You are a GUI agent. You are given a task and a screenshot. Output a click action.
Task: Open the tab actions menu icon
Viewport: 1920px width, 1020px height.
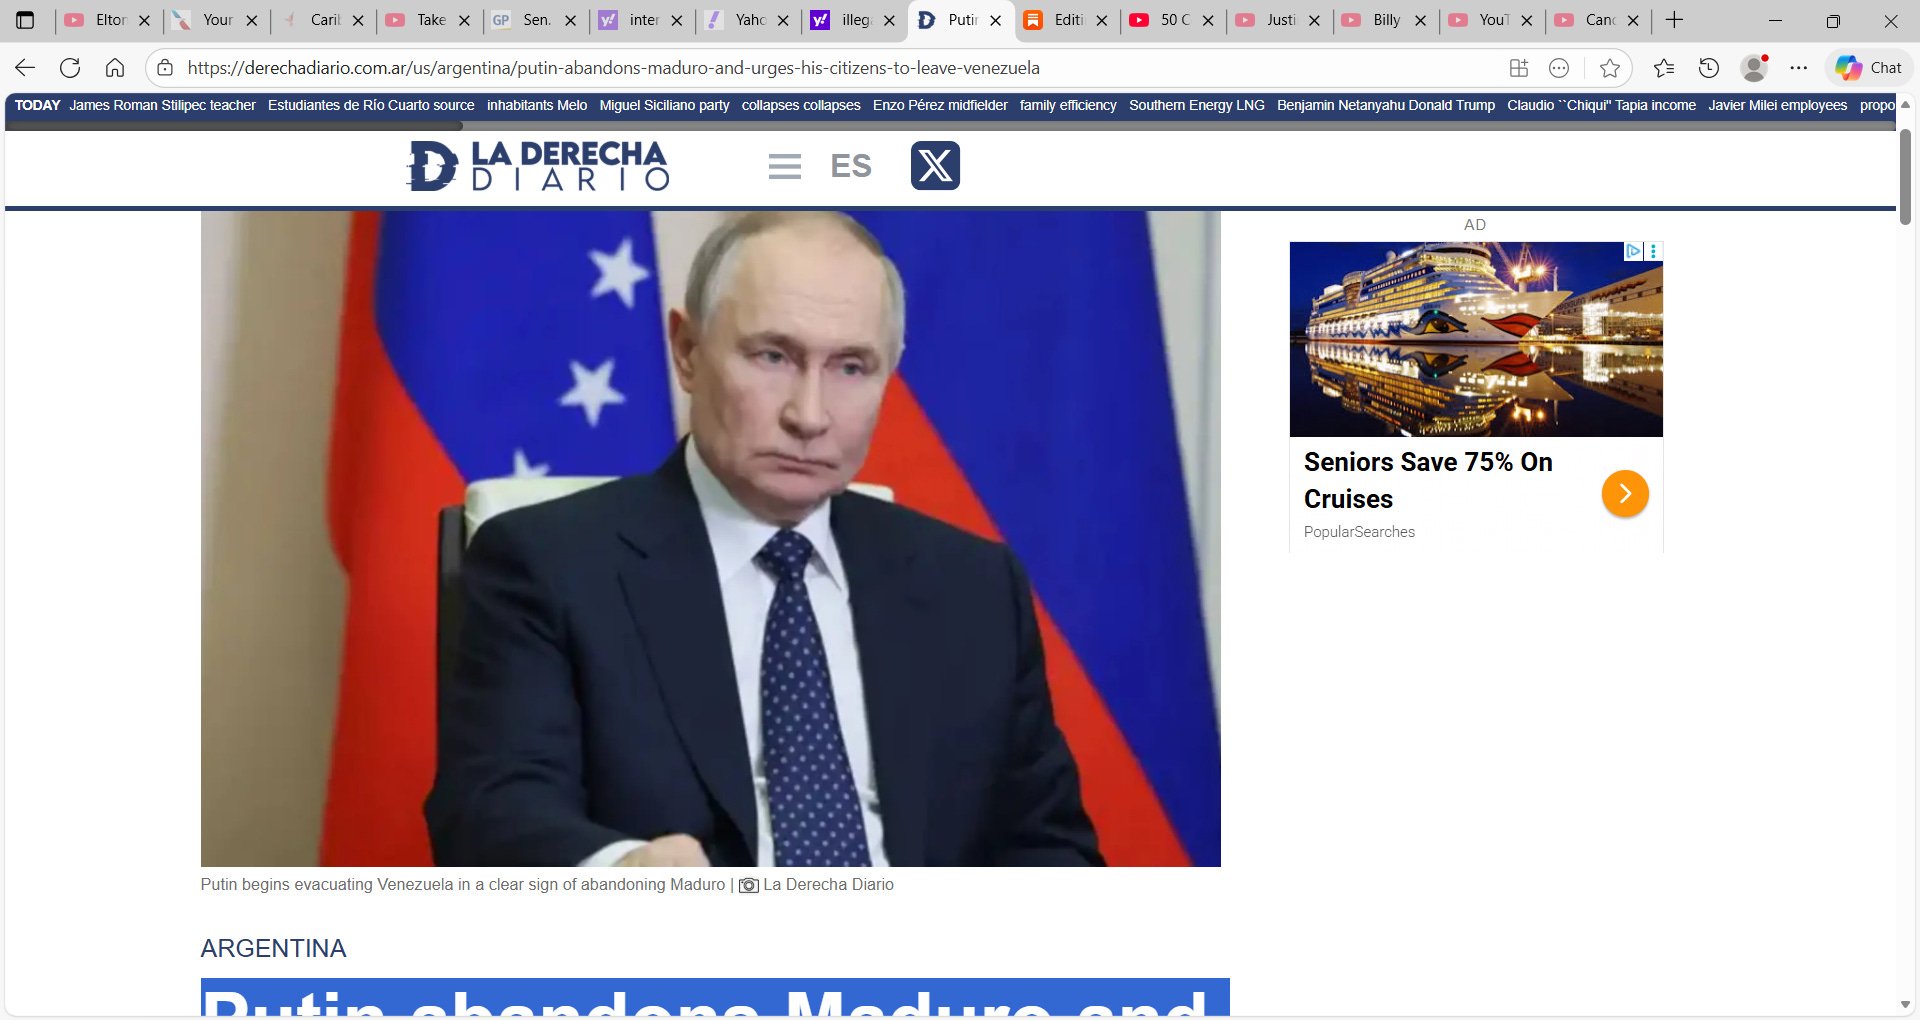26,20
